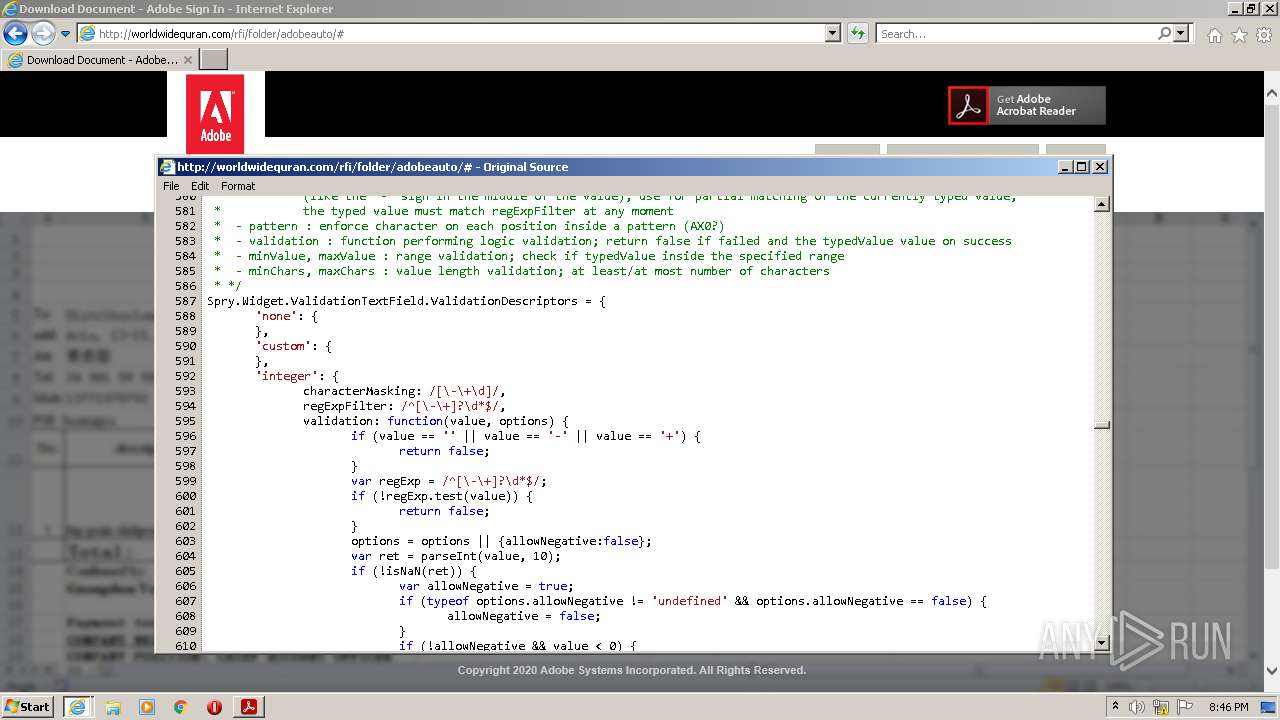Minimize the Original Source window
This screenshot has width=1280, height=720.
[x=1065, y=167]
